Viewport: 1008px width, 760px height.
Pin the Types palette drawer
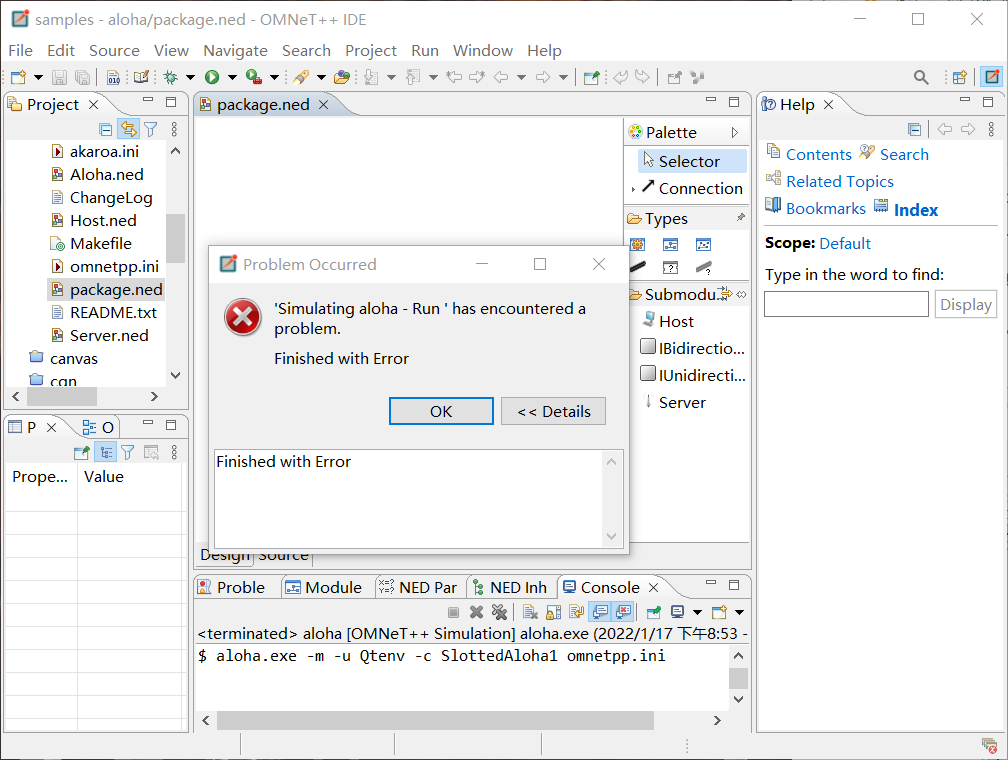(x=741, y=218)
